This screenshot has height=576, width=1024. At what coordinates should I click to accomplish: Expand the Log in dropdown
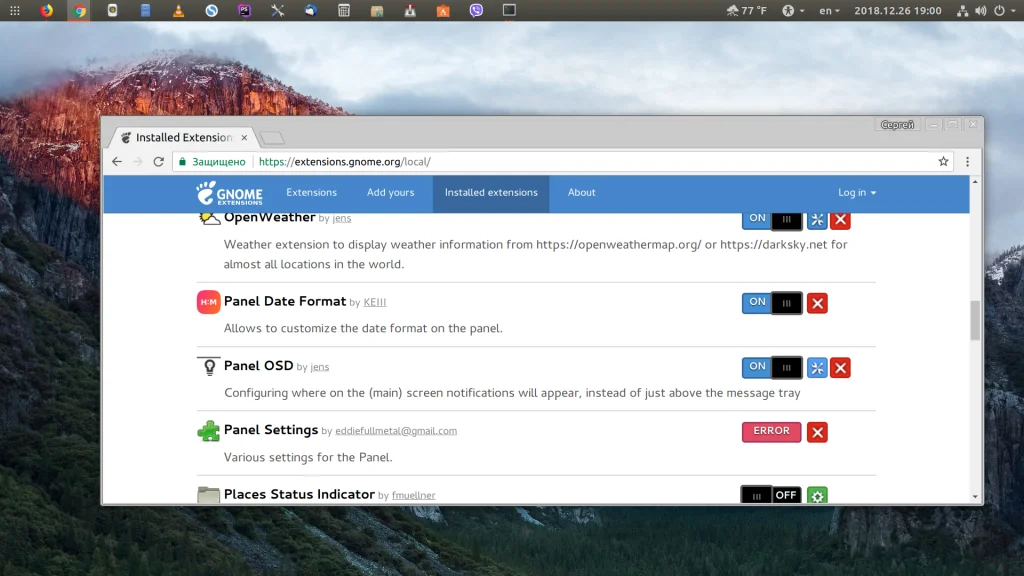(x=856, y=193)
